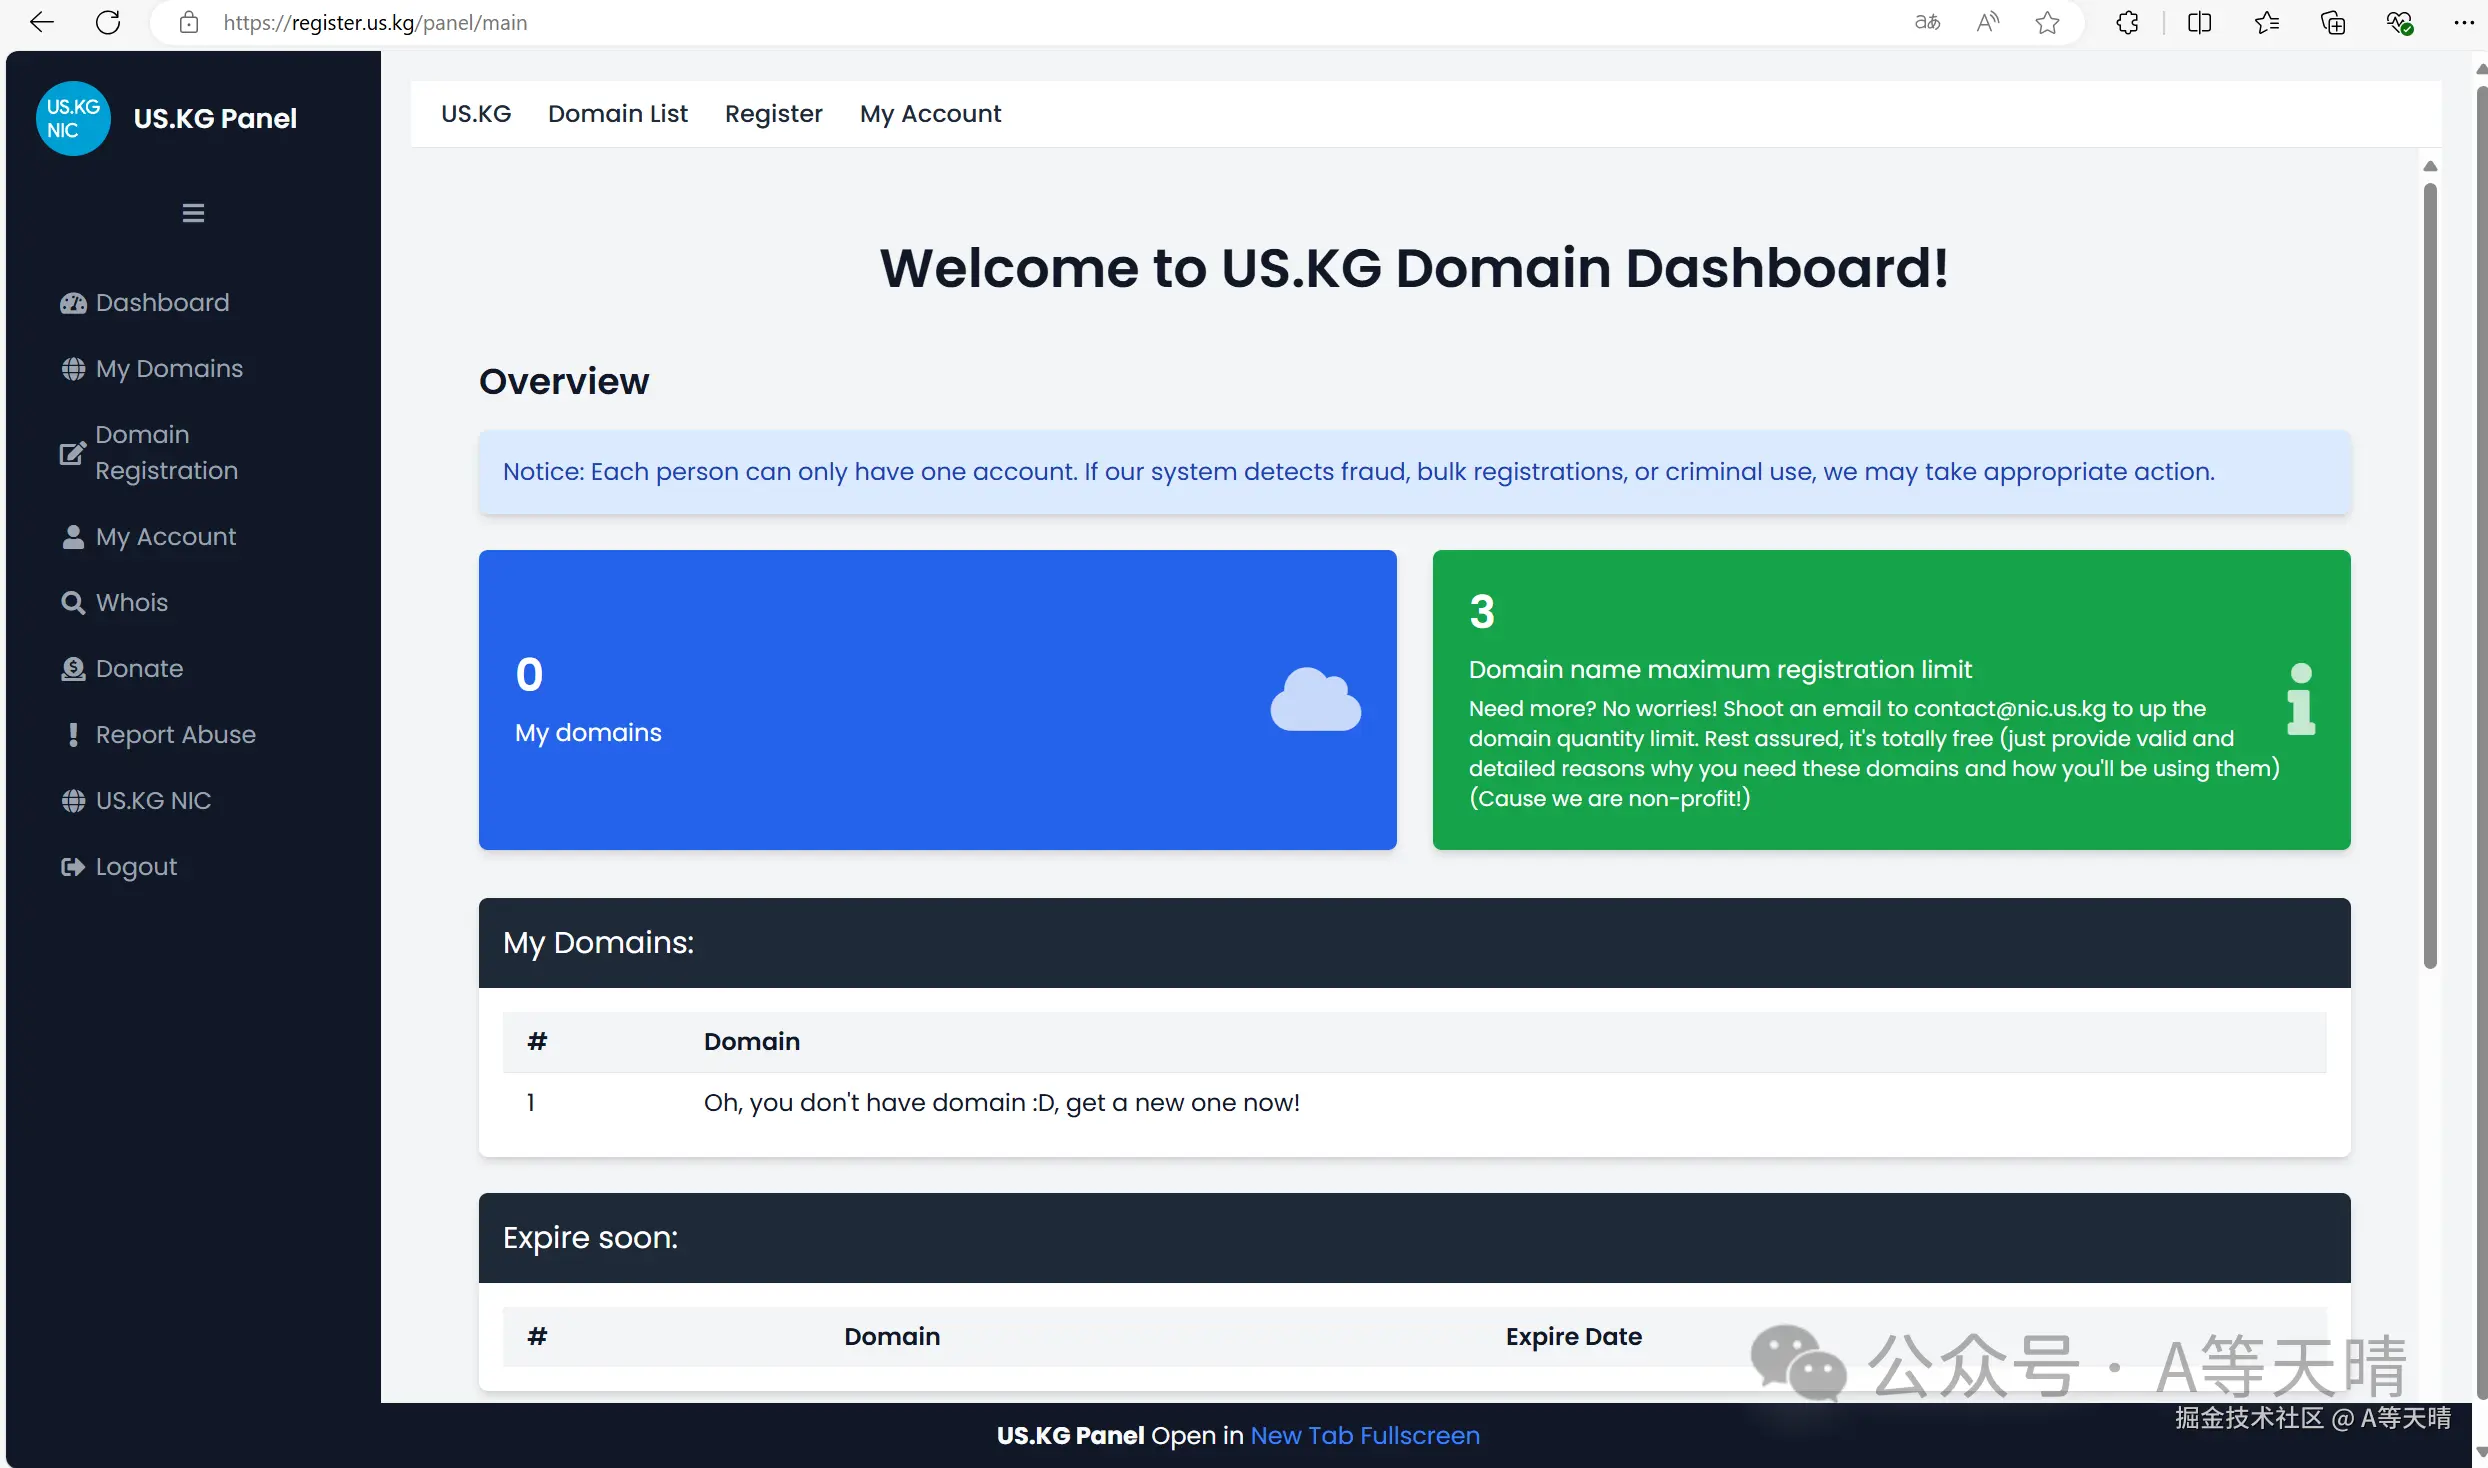Screen dimensions: 2488x1468
Task: Click the US.KG NIC round logo
Action: click(73, 118)
